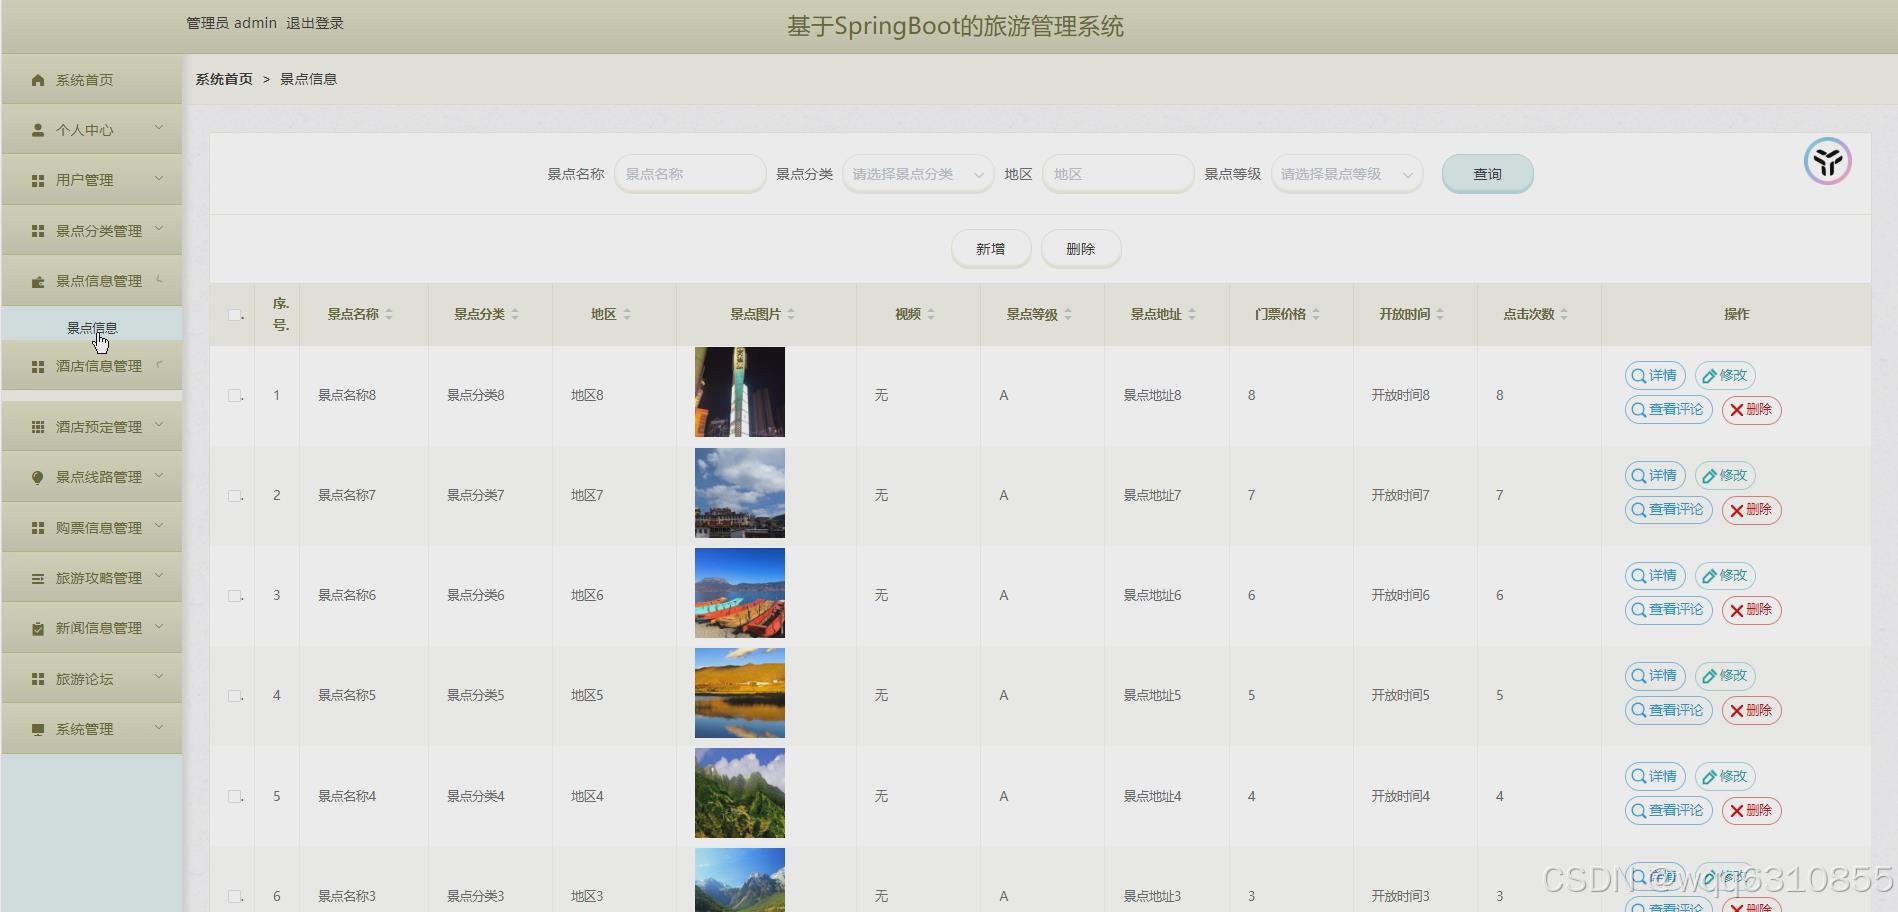Open the 酒店预定管理 menu entry
Viewport: 1898px width, 912px height.
tap(91, 426)
